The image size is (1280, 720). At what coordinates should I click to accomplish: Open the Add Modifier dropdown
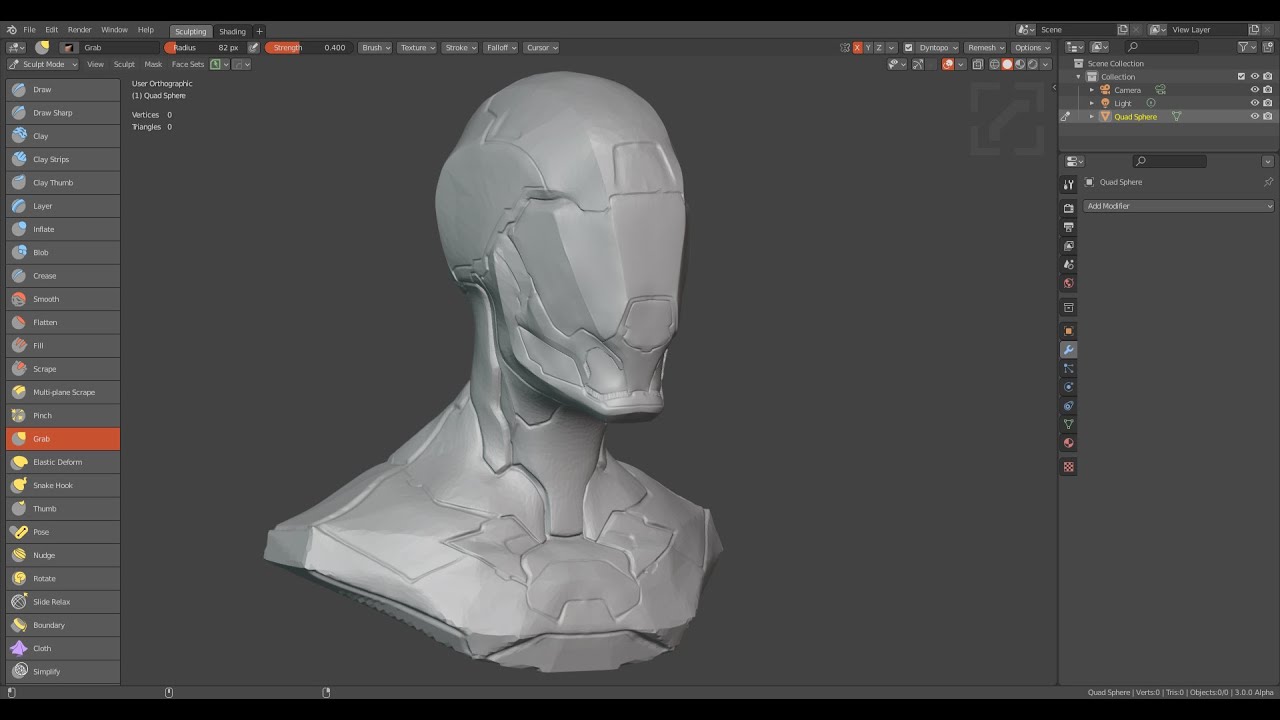(x=1179, y=206)
